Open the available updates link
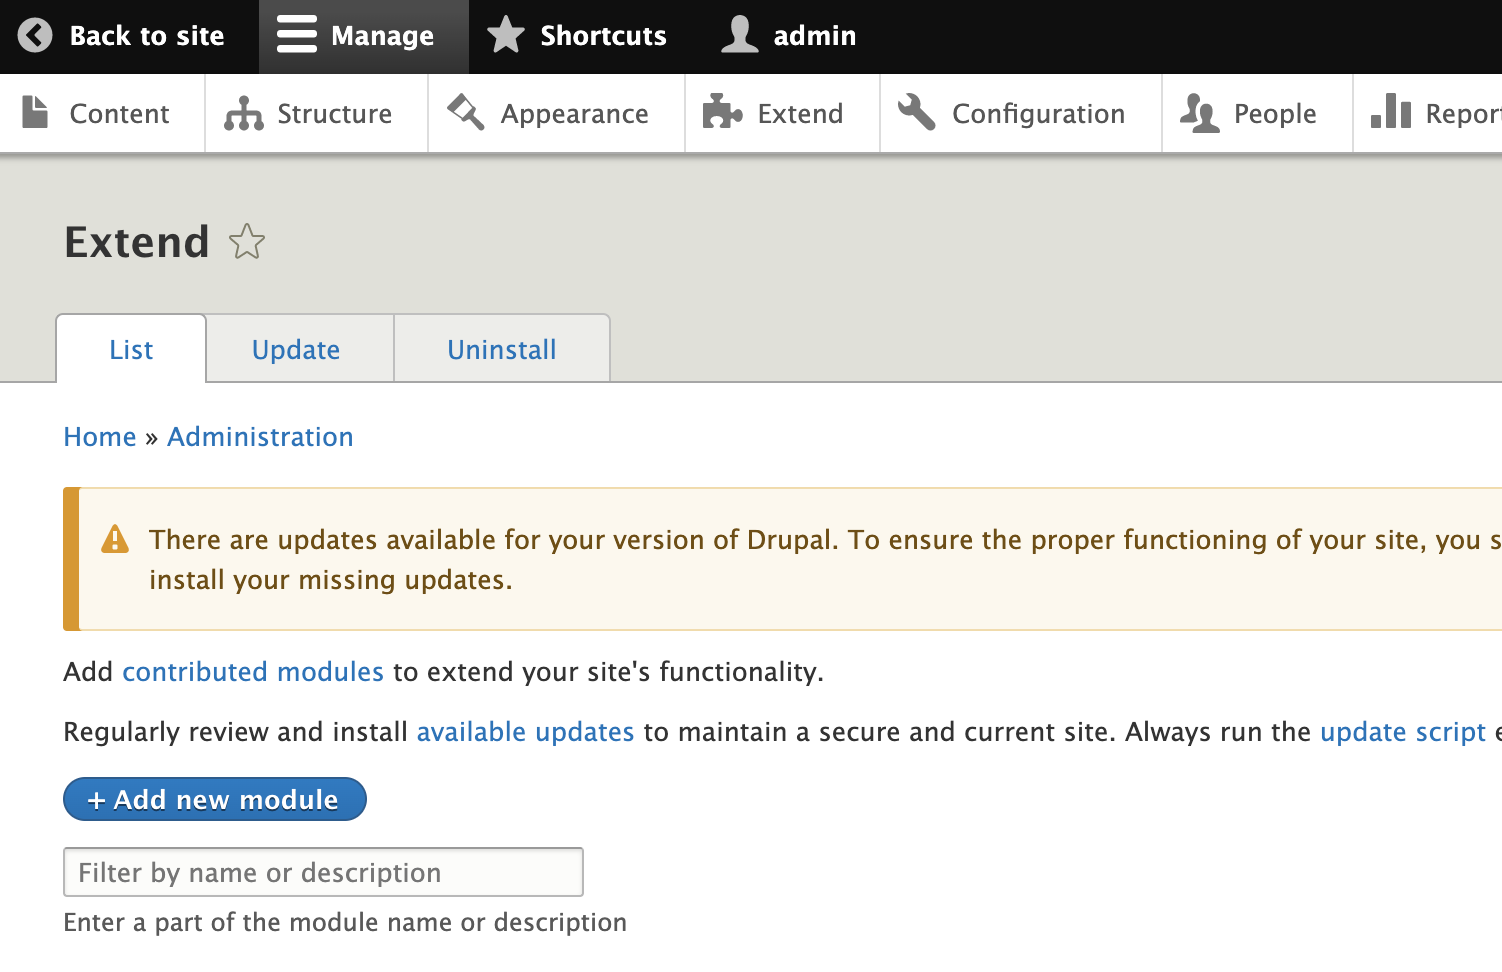The image size is (1502, 972). 525,732
